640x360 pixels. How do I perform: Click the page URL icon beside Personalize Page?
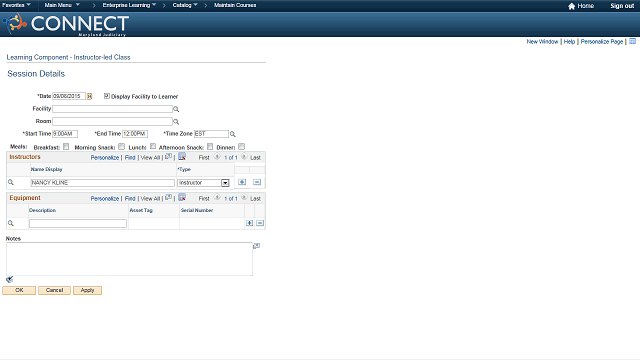pyautogui.click(x=632, y=42)
